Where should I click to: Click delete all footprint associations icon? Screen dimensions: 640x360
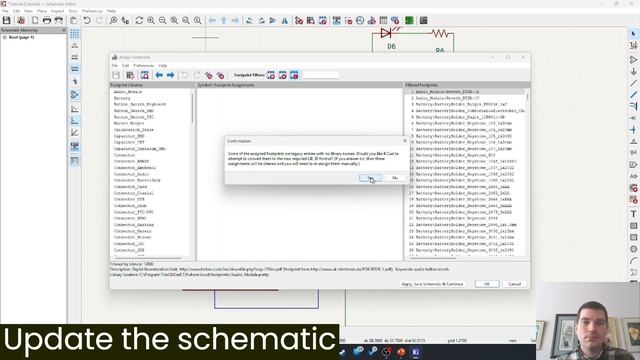click(x=220, y=75)
